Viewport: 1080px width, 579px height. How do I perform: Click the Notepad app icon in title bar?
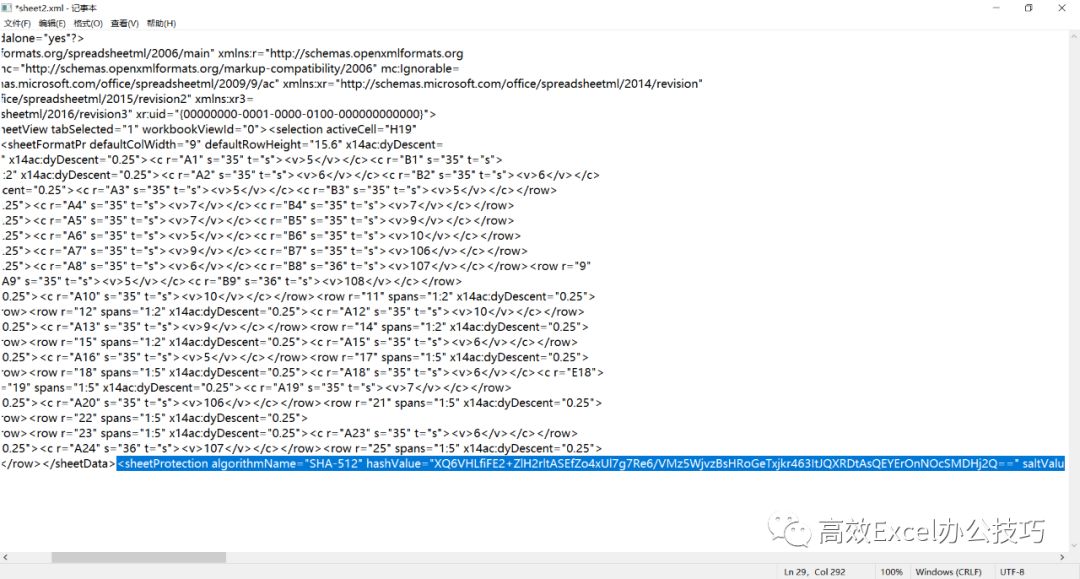(x=7, y=7)
